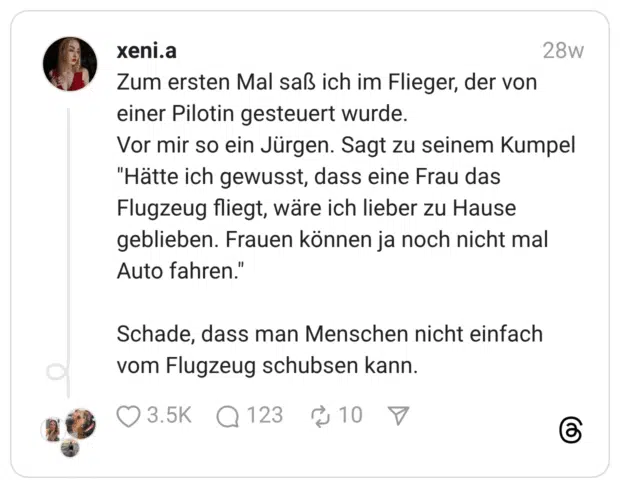Image resolution: width=620 pixels, height=488 pixels.
Task: Open replies with the comment bubble icon
Action: coord(228,416)
